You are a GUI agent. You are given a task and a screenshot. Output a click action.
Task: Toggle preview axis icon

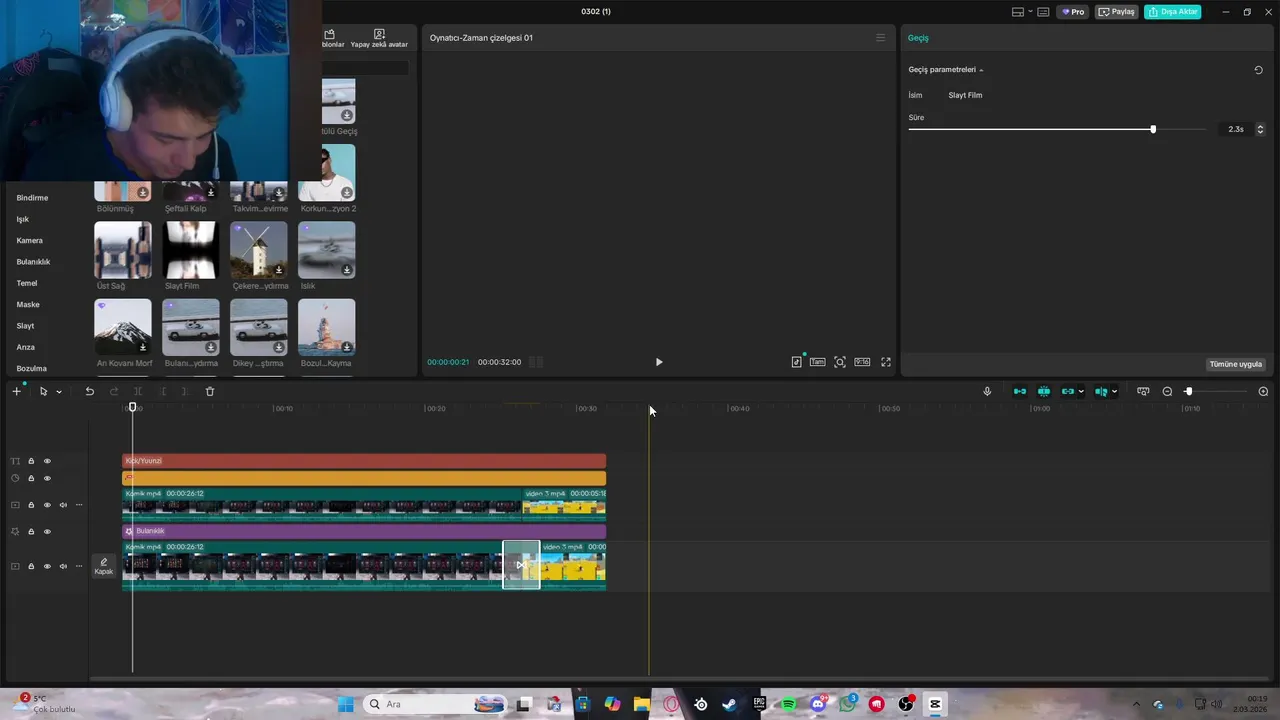1101,391
